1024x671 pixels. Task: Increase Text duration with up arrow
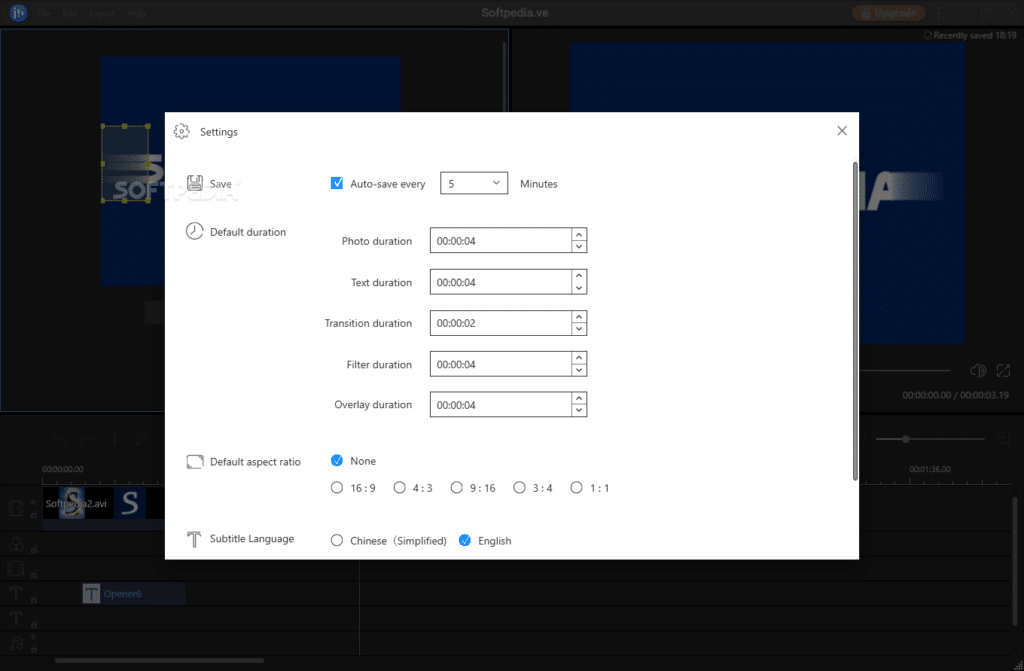point(579,276)
